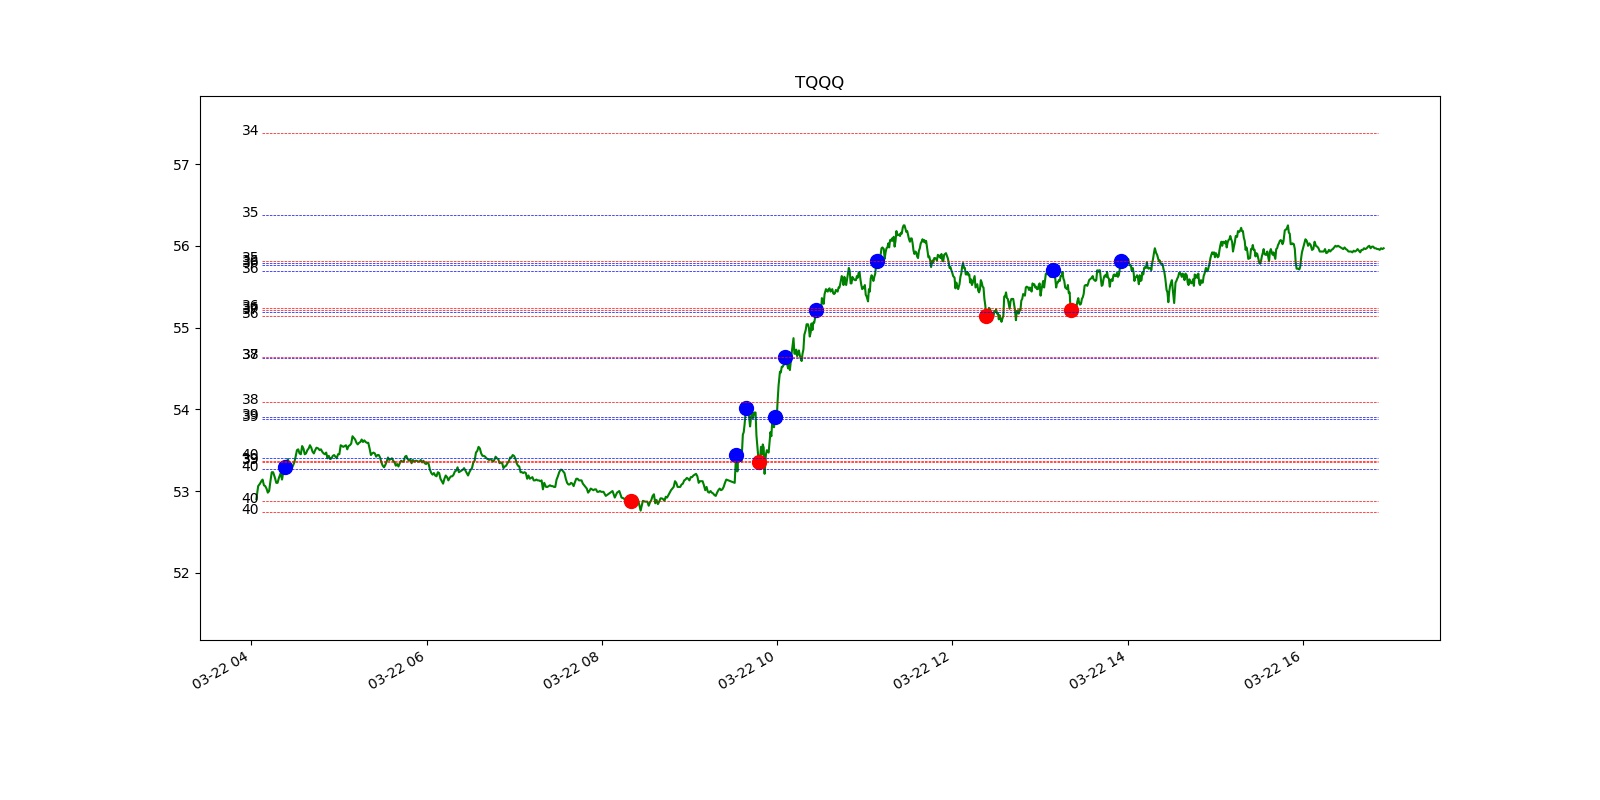The width and height of the screenshot is (1600, 800).
Task: Select the red marker after 12:00 near 55.15
Action: (x=986, y=316)
